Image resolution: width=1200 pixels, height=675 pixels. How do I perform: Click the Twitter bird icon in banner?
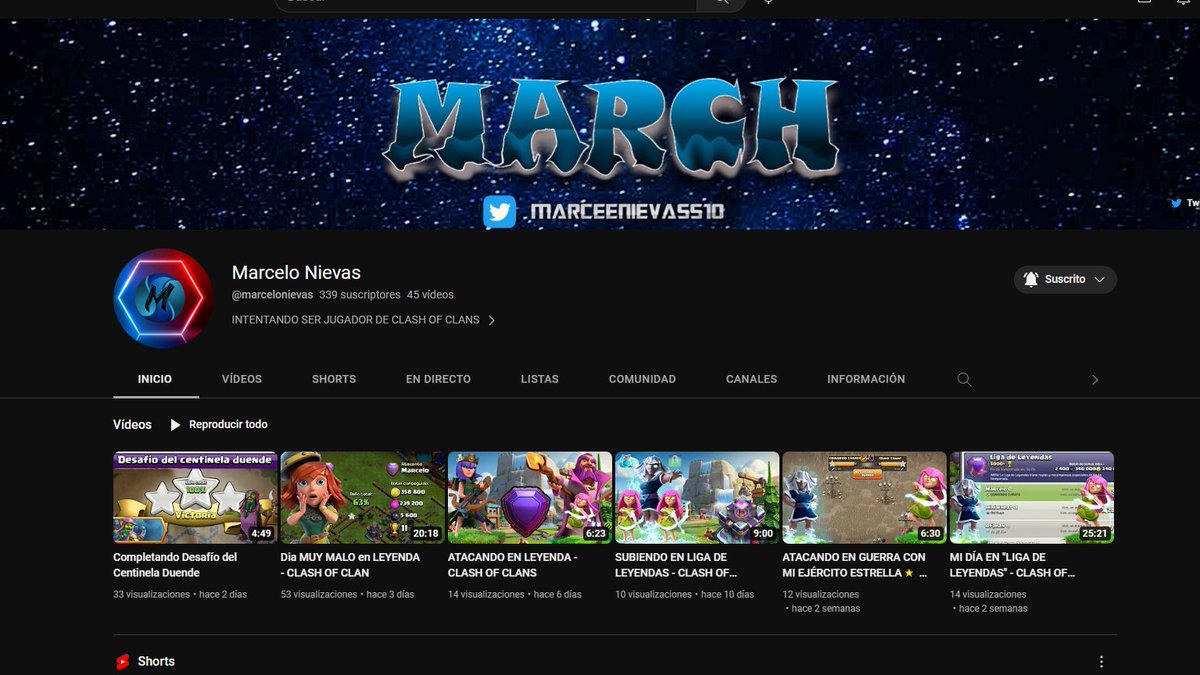coord(499,212)
